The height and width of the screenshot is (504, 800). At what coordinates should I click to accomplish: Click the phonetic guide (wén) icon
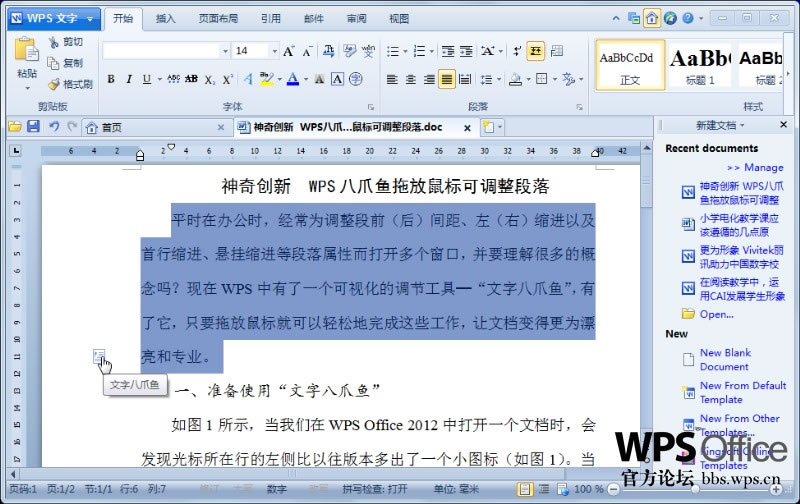point(368,51)
